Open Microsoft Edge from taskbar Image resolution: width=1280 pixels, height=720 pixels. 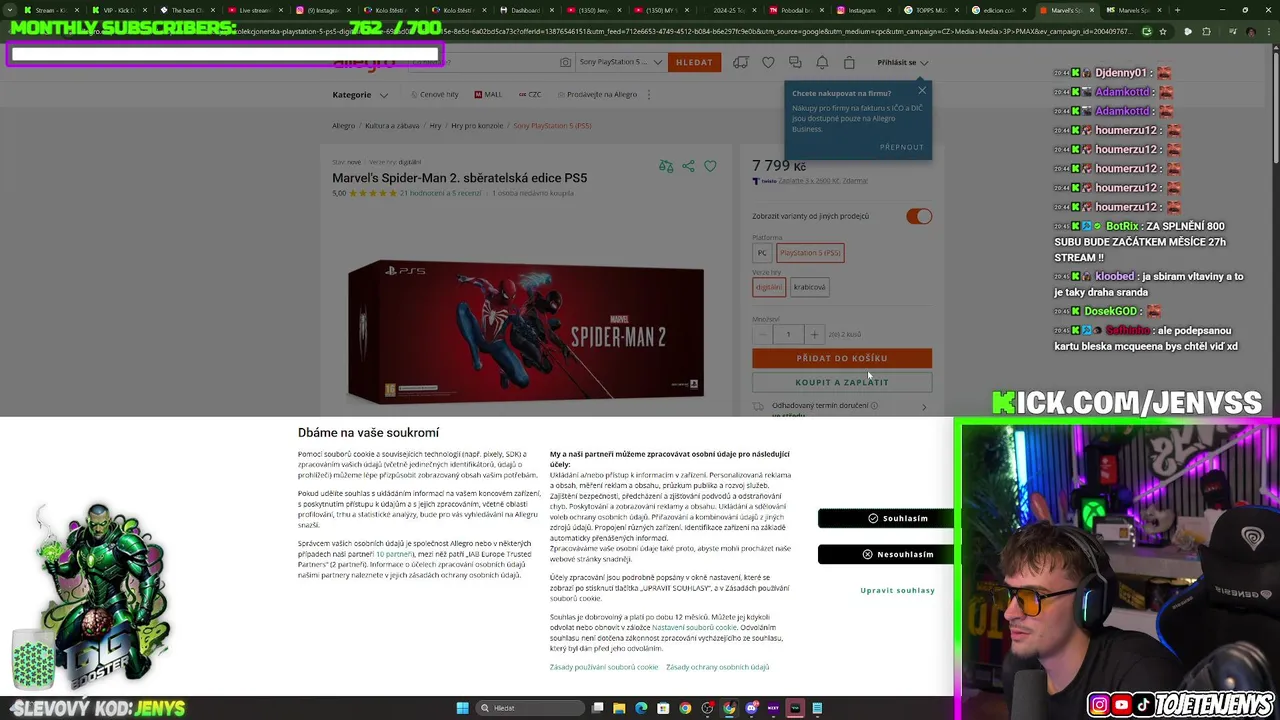tap(641, 708)
